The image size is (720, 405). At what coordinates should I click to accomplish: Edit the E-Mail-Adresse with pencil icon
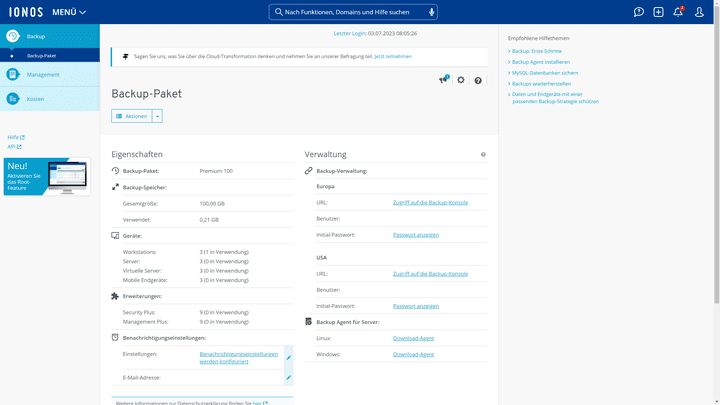tap(289, 378)
